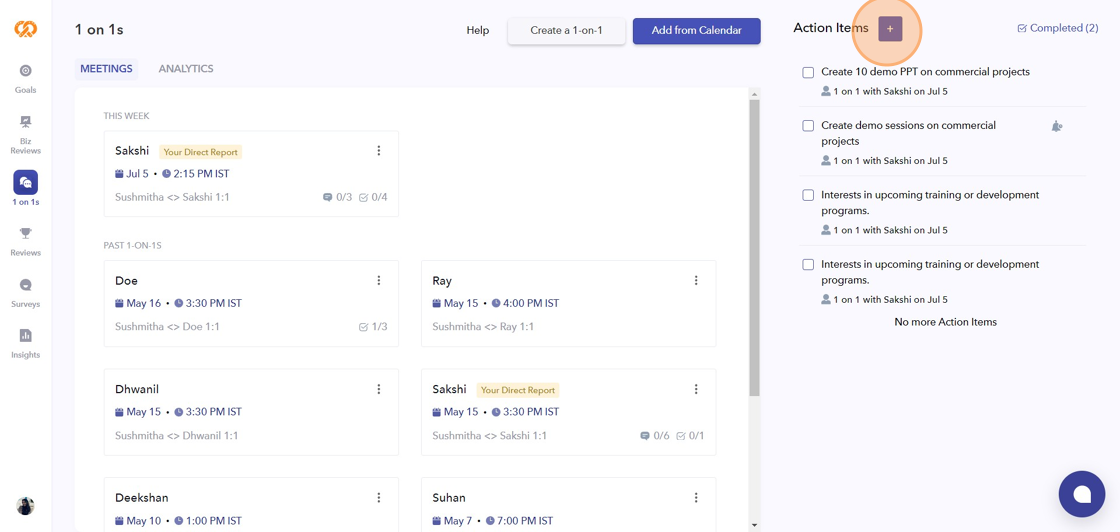The width and height of the screenshot is (1120, 532).
Task: Open Goals in the sidebar
Action: click(26, 79)
